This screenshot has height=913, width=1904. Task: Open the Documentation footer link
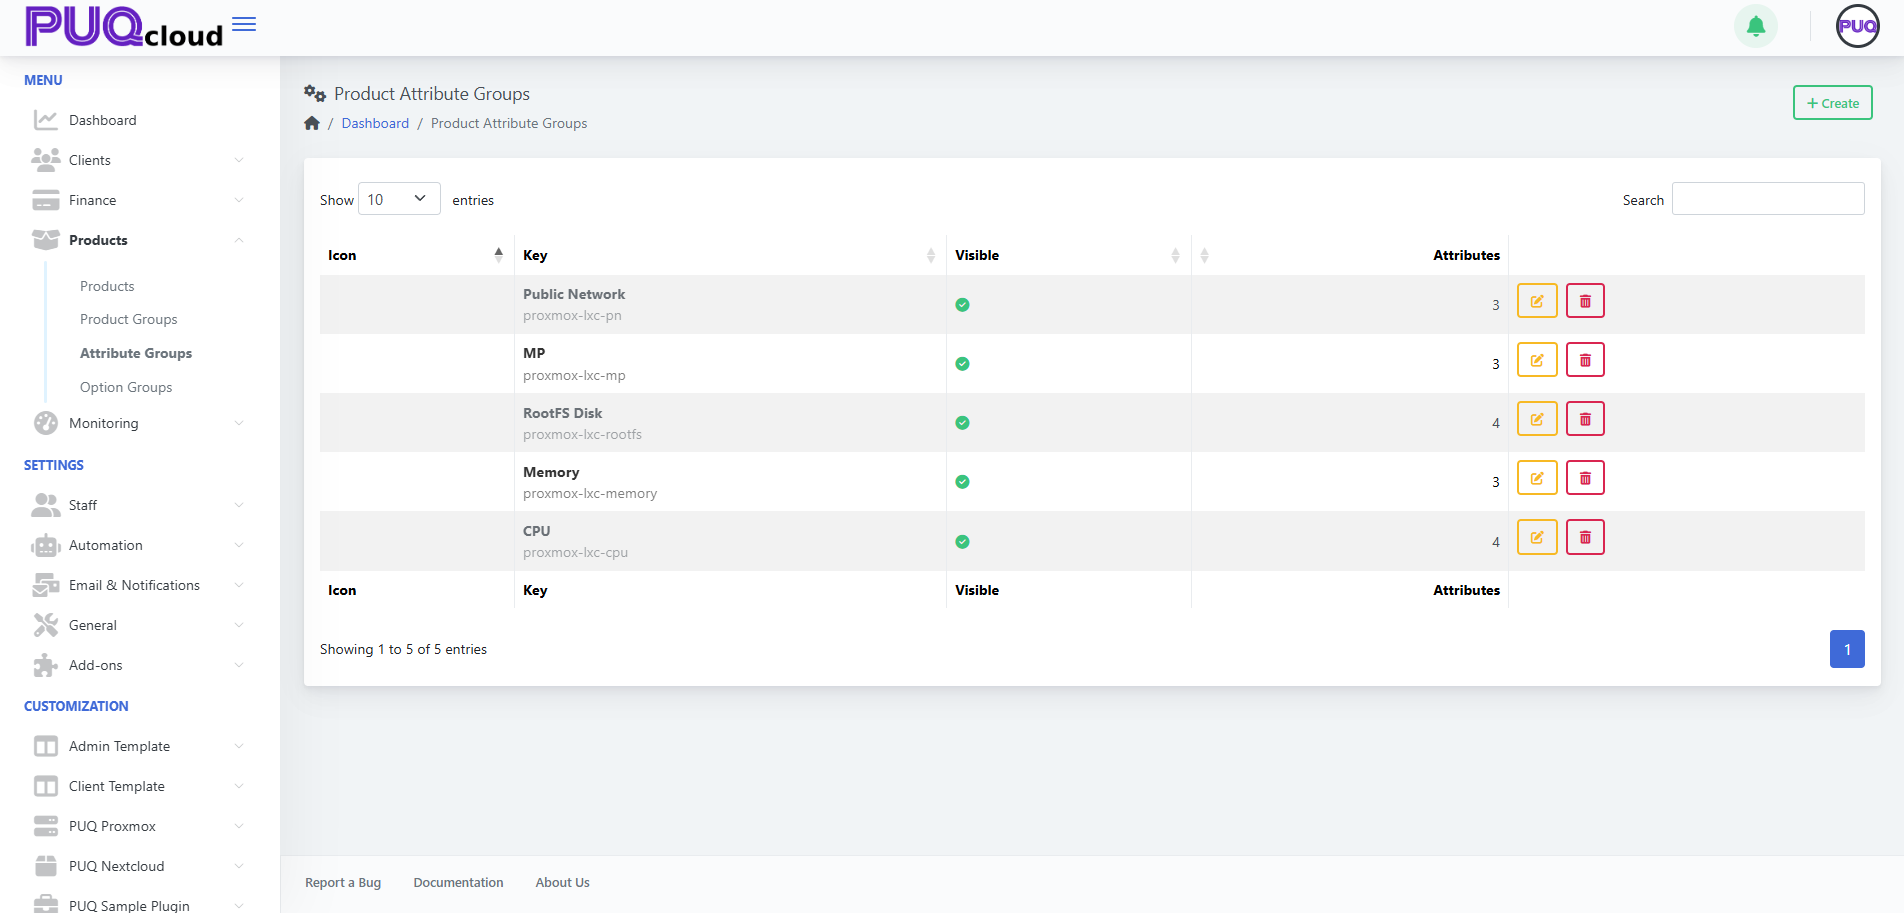pos(458,882)
